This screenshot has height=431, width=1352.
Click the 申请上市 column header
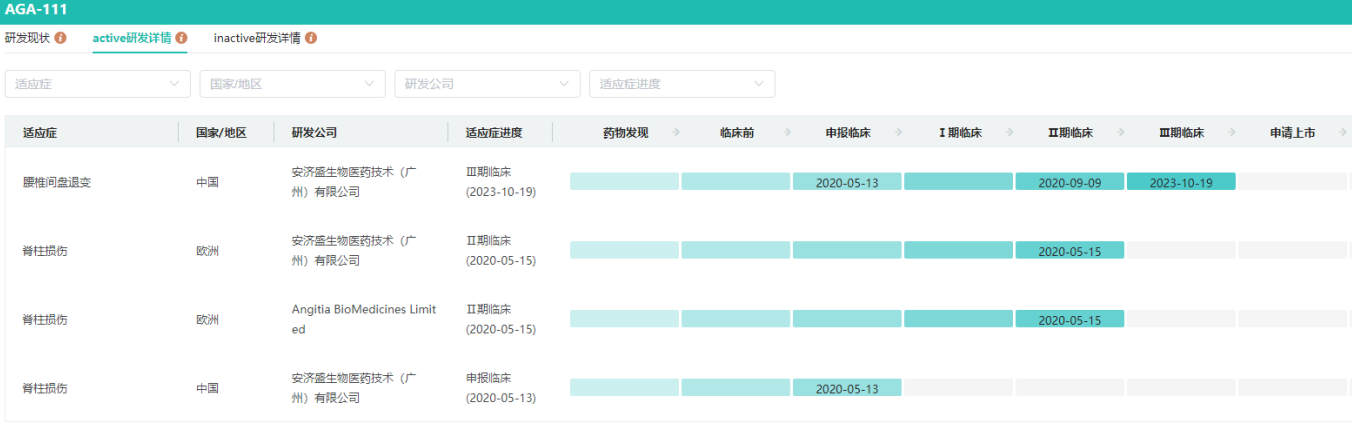point(1292,132)
